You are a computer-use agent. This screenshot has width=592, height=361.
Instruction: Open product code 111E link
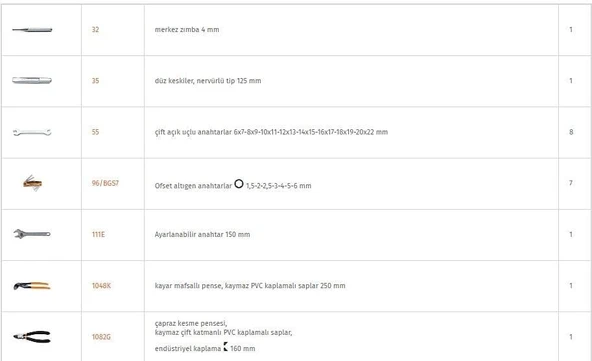pos(98,234)
